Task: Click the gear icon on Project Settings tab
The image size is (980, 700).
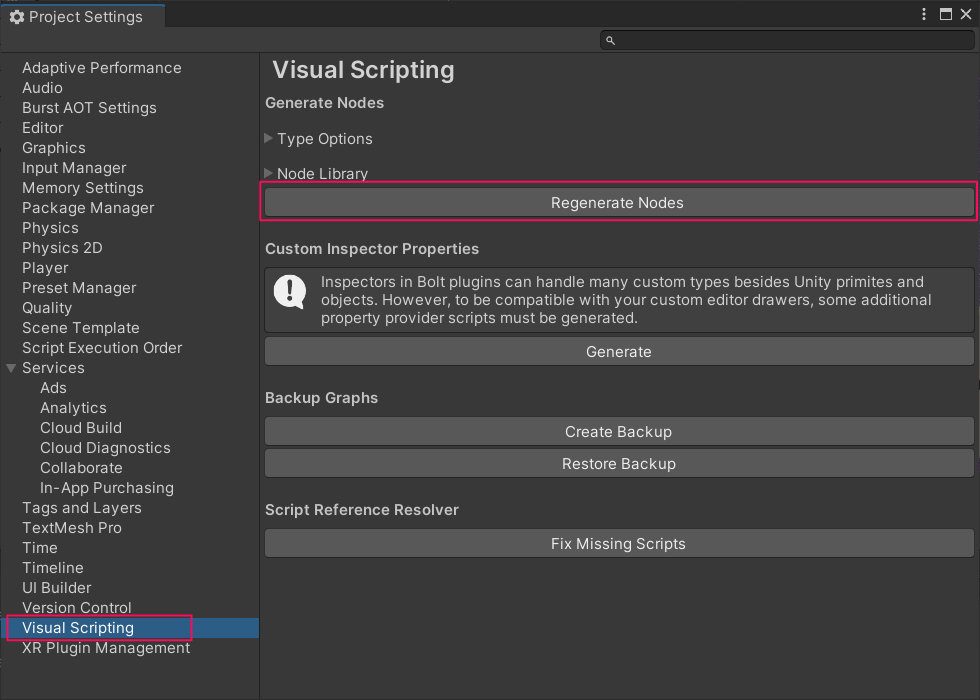Action: [16, 17]
